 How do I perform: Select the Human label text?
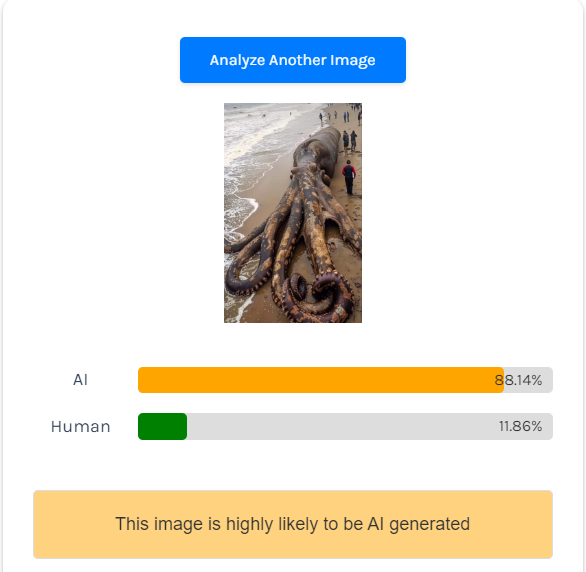click(81, 426)
